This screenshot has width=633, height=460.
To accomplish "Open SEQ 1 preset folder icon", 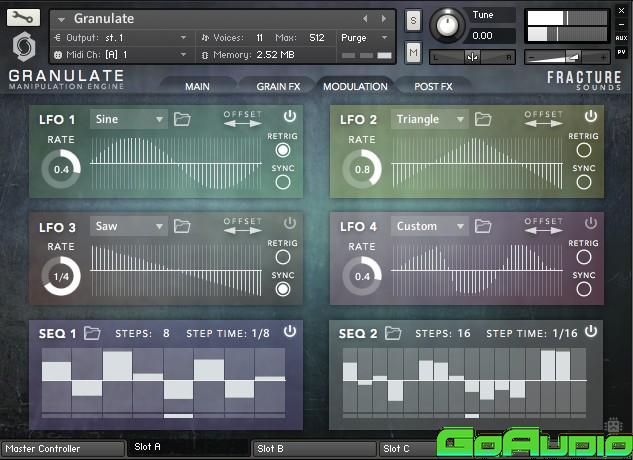I will pos(92,333).
